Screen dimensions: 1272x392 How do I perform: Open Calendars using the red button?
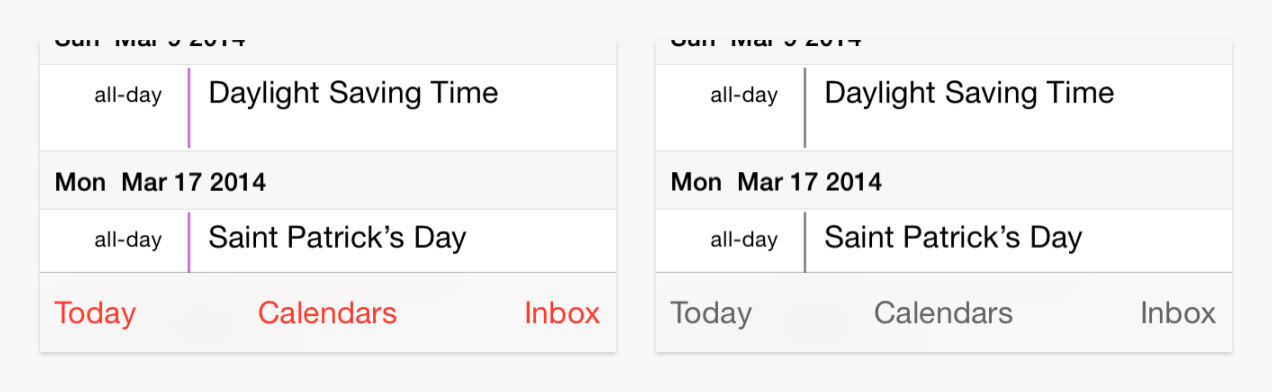click(x=328, y=313)
